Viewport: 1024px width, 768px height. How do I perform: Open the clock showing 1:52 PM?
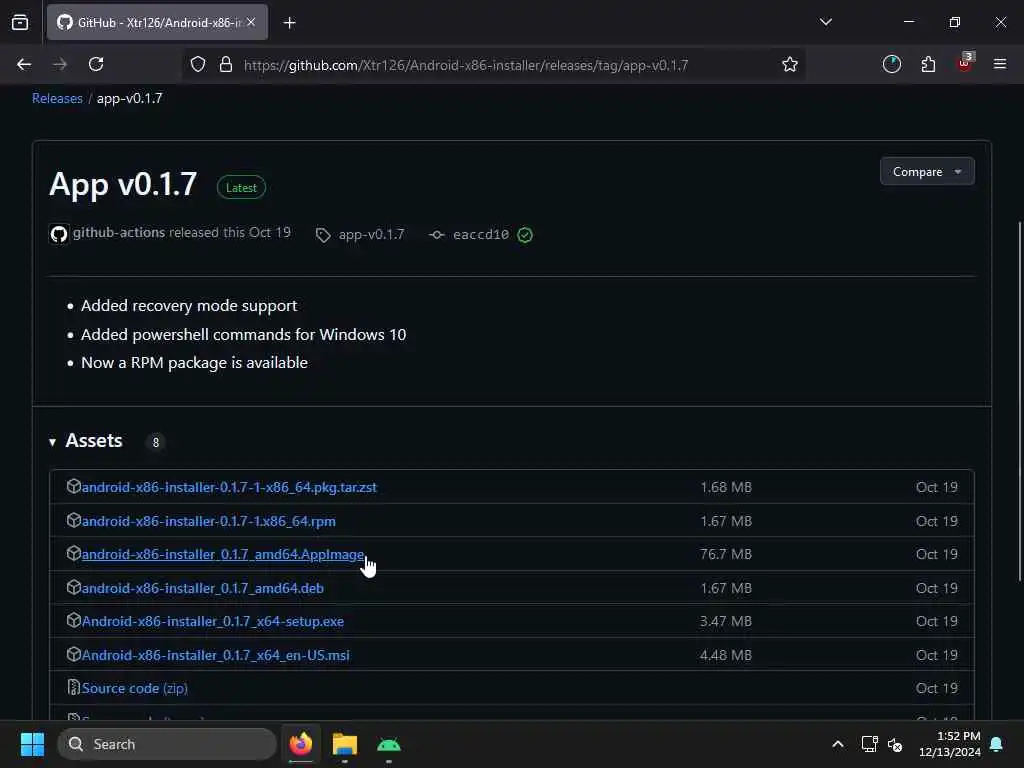pos(950,744)
